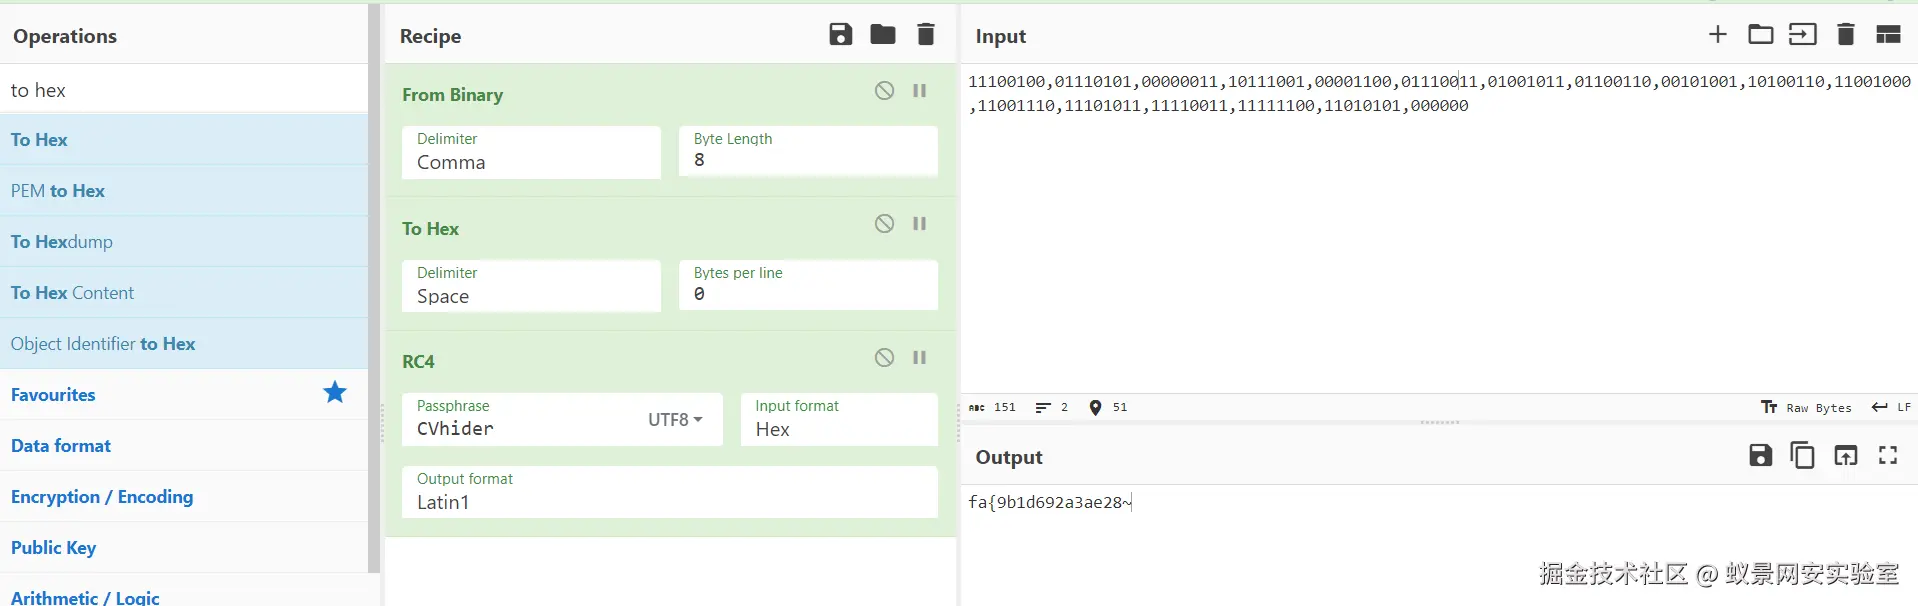
Task: Maximise the output pane
Action: [1887, 456]
